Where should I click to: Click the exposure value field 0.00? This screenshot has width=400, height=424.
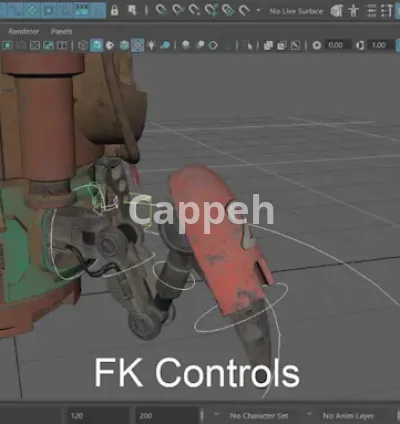pyautogui.click(x=337, y=45)
